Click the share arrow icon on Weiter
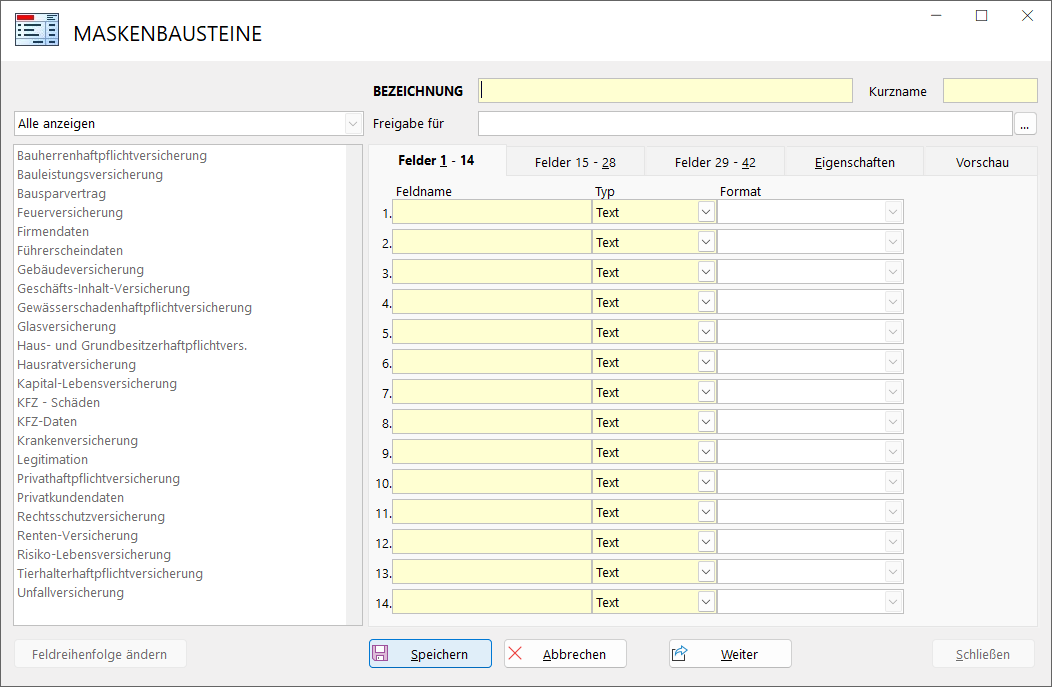Image resolution: width=1052 pixels, height=687 pixels. click(x=681, y=654)
